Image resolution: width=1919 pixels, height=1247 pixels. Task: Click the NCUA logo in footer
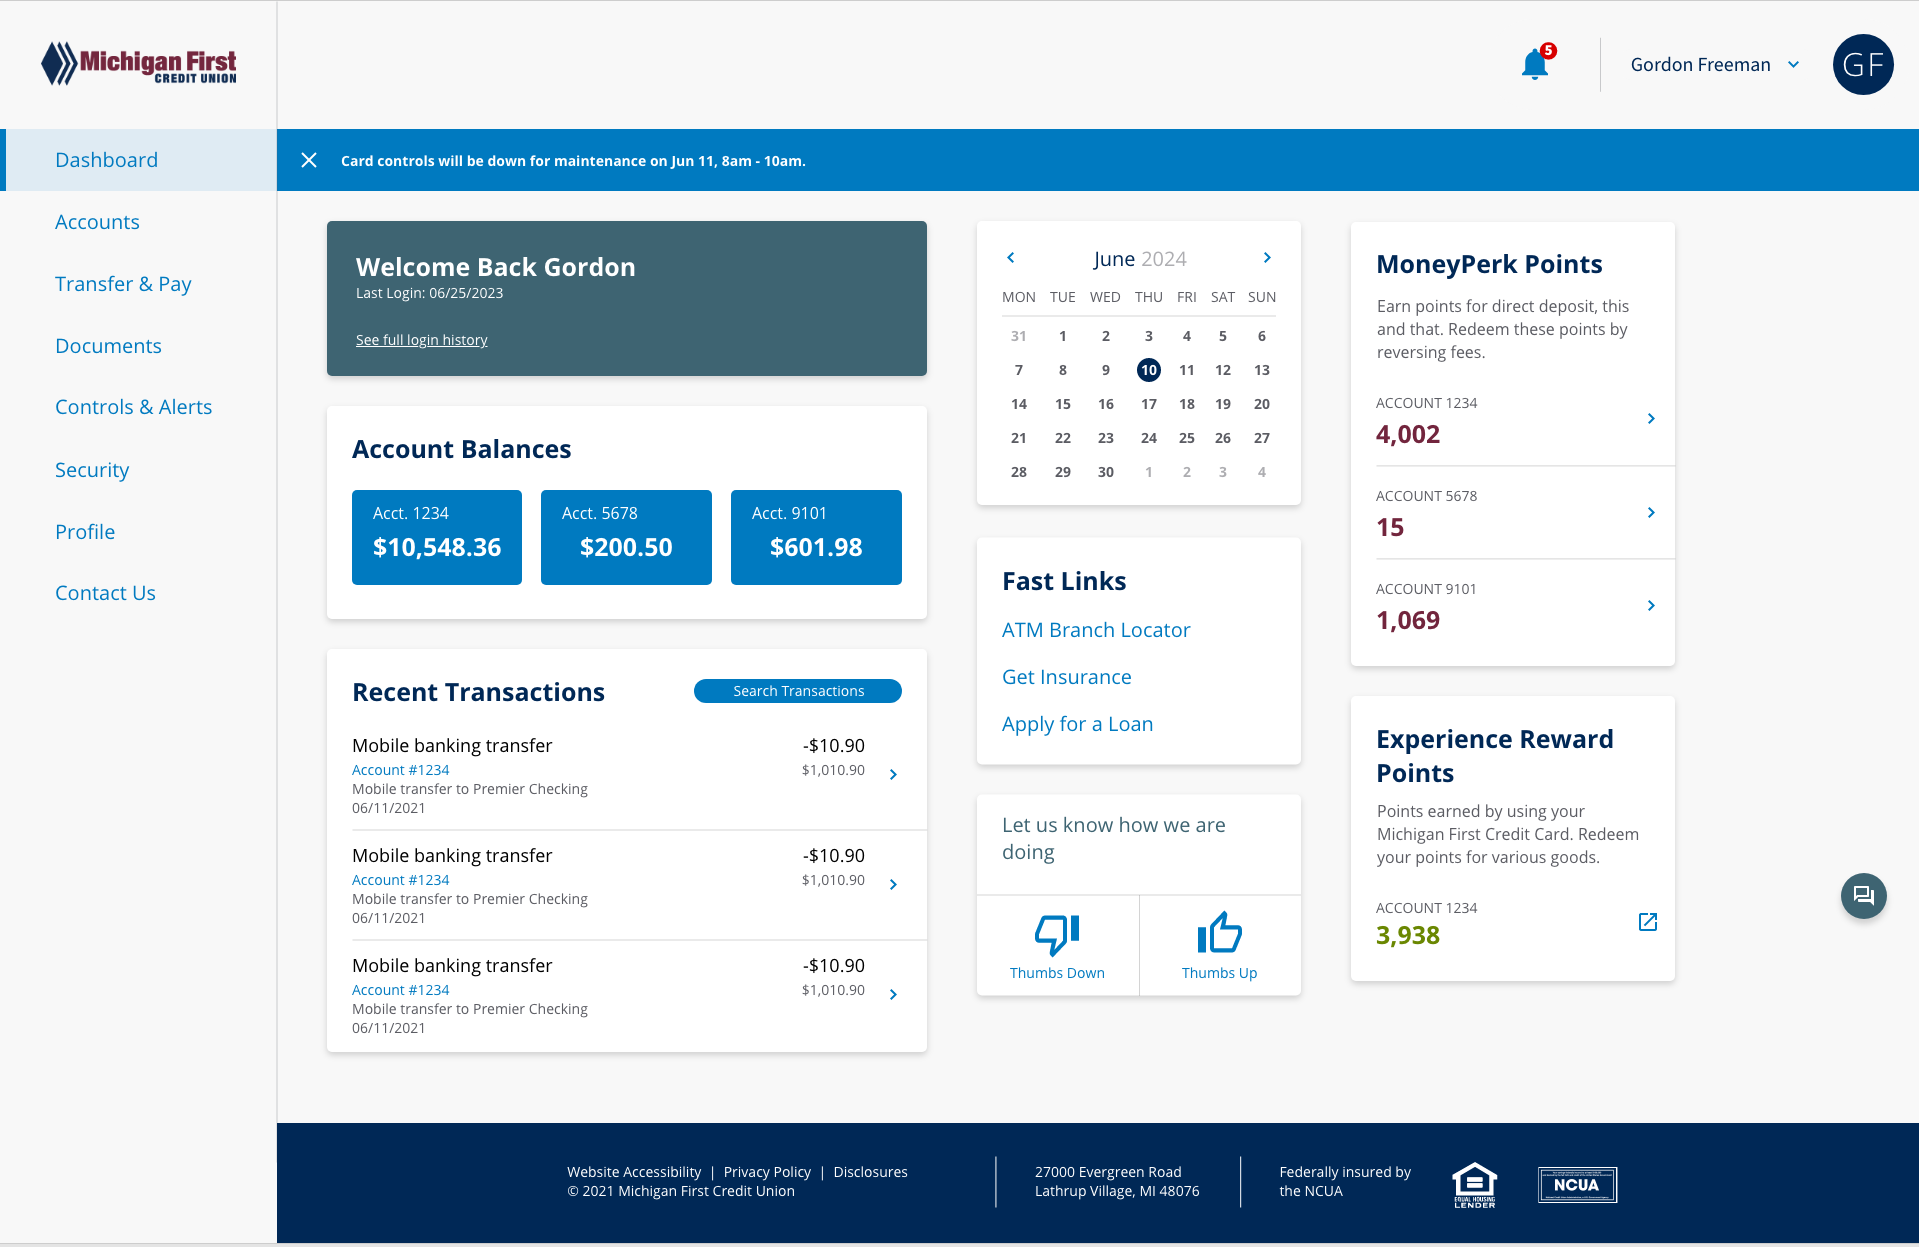[x=1577, y=1185]
